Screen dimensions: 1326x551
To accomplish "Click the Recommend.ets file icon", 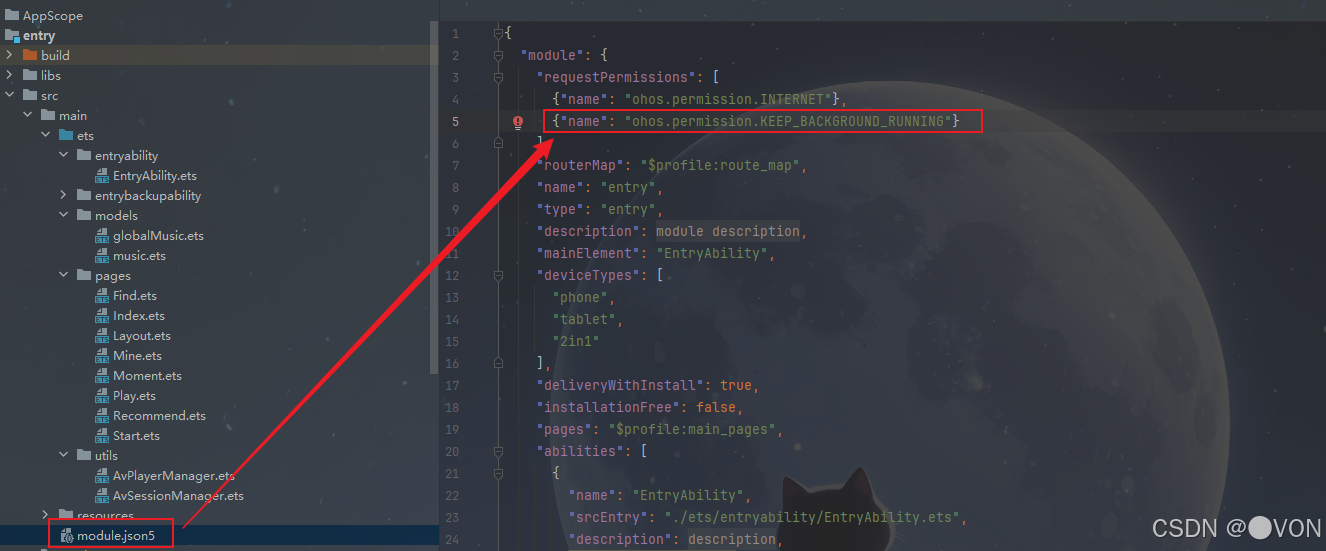I will point(102,416).
